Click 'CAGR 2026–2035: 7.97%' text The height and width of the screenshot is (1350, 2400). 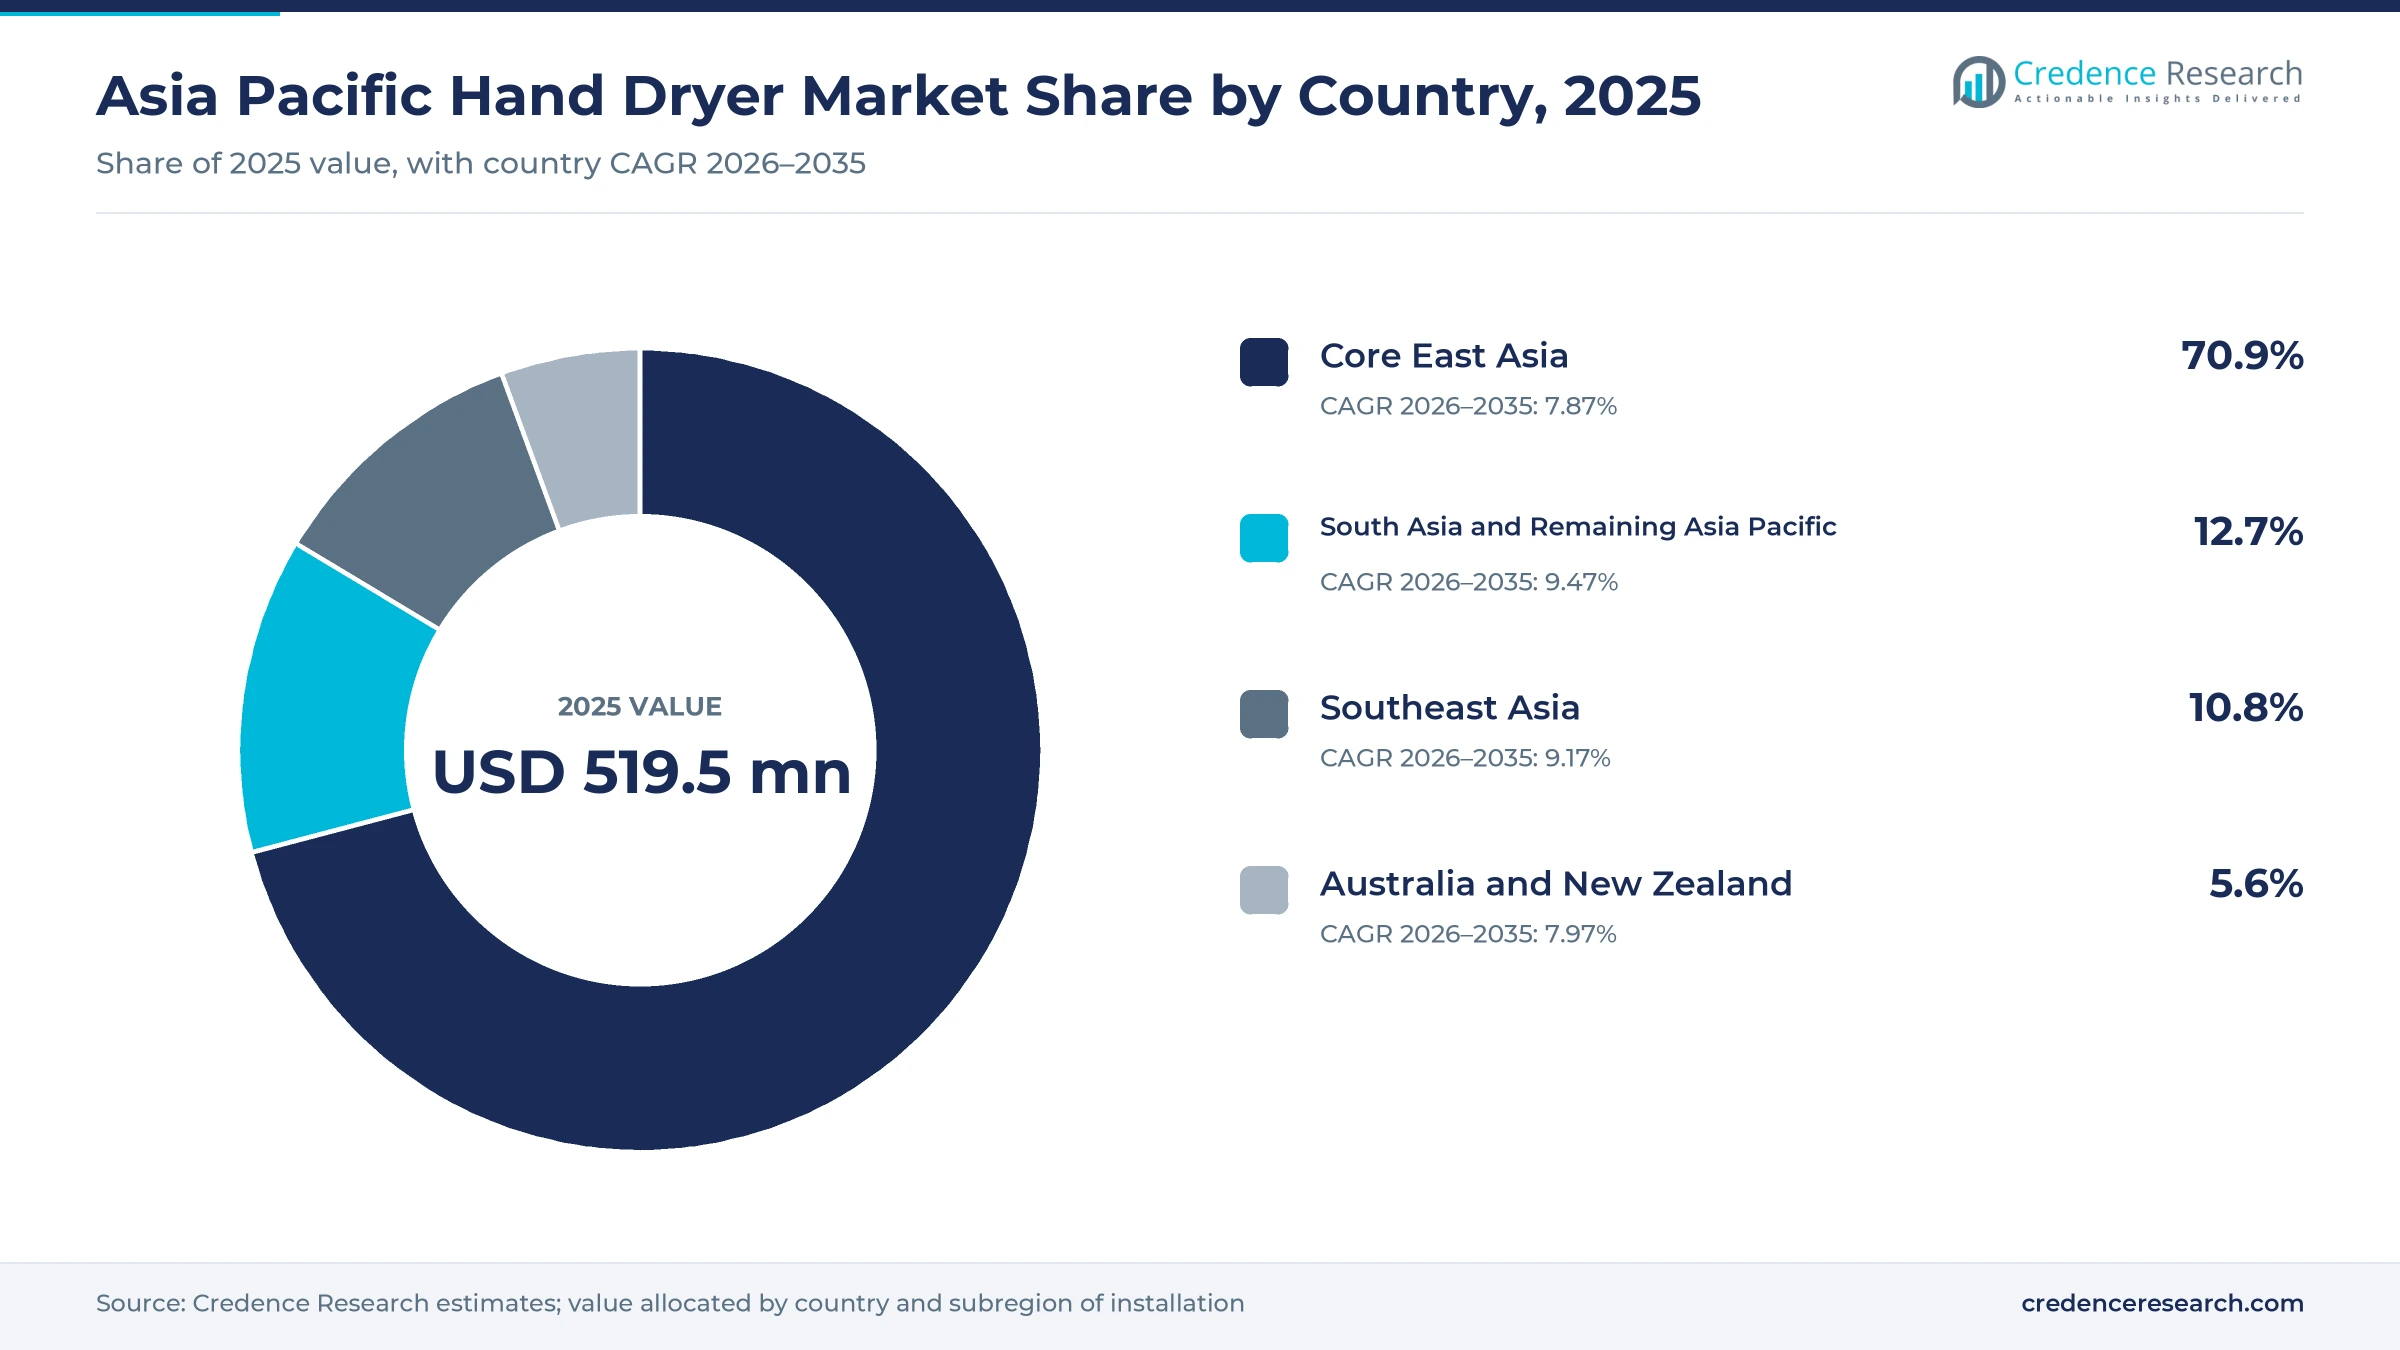pos(1468,934)
